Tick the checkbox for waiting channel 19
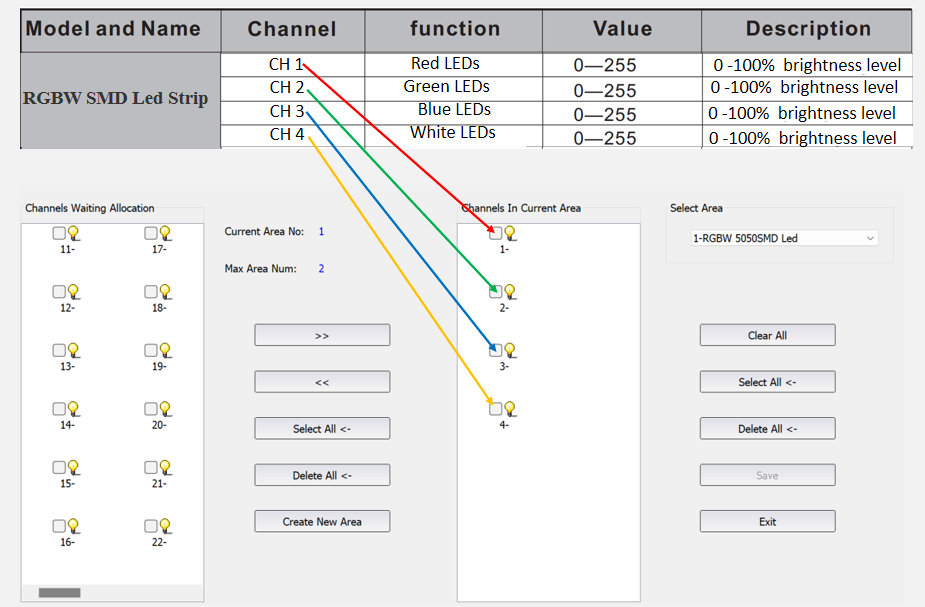The image size is (925, 607). coord(151,350)
